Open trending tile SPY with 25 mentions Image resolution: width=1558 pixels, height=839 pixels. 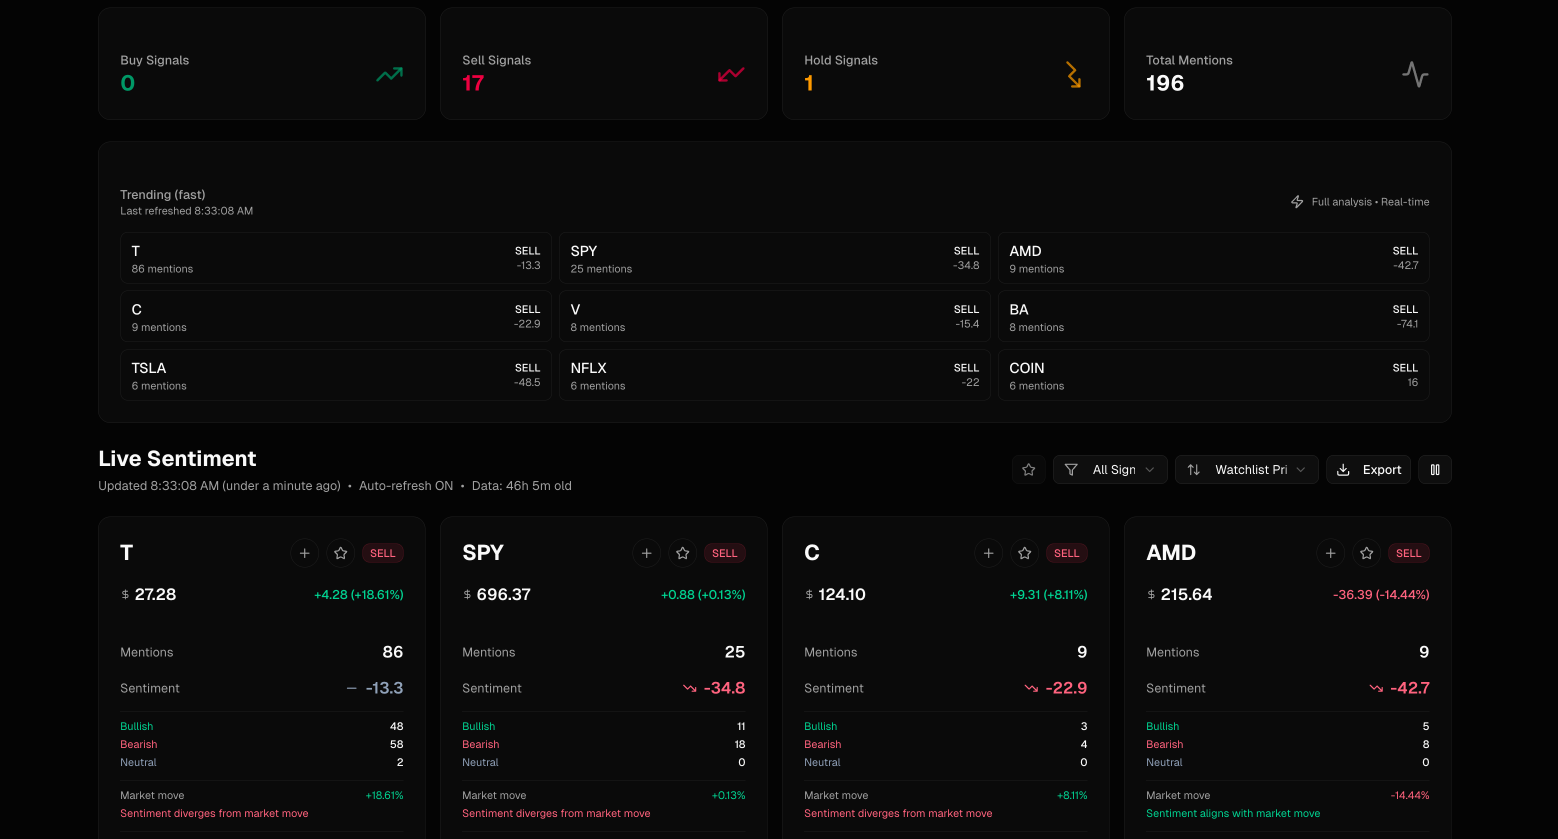click(x=775, y=258)
